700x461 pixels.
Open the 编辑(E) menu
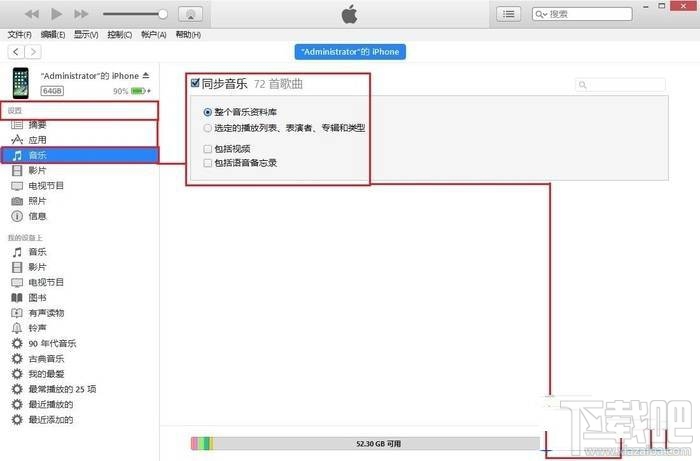53,35
